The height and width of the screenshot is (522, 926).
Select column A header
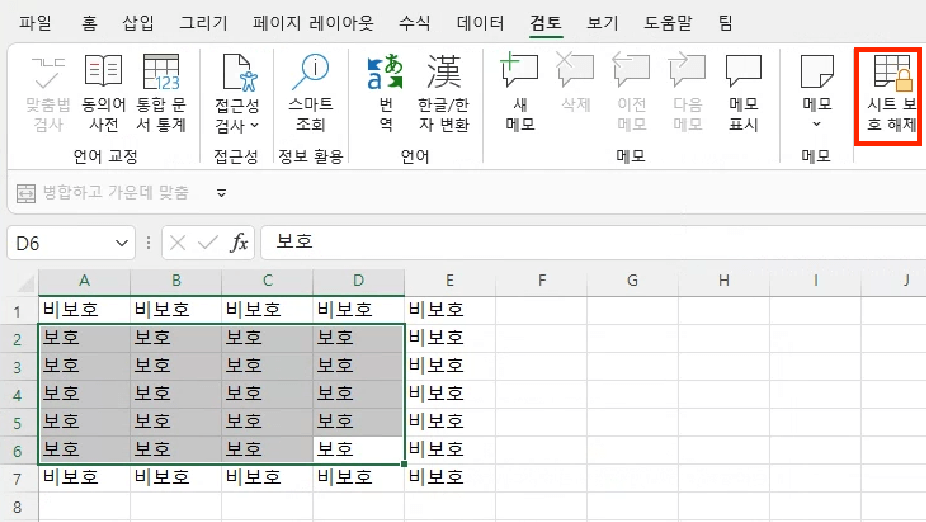tap(84, 280)
